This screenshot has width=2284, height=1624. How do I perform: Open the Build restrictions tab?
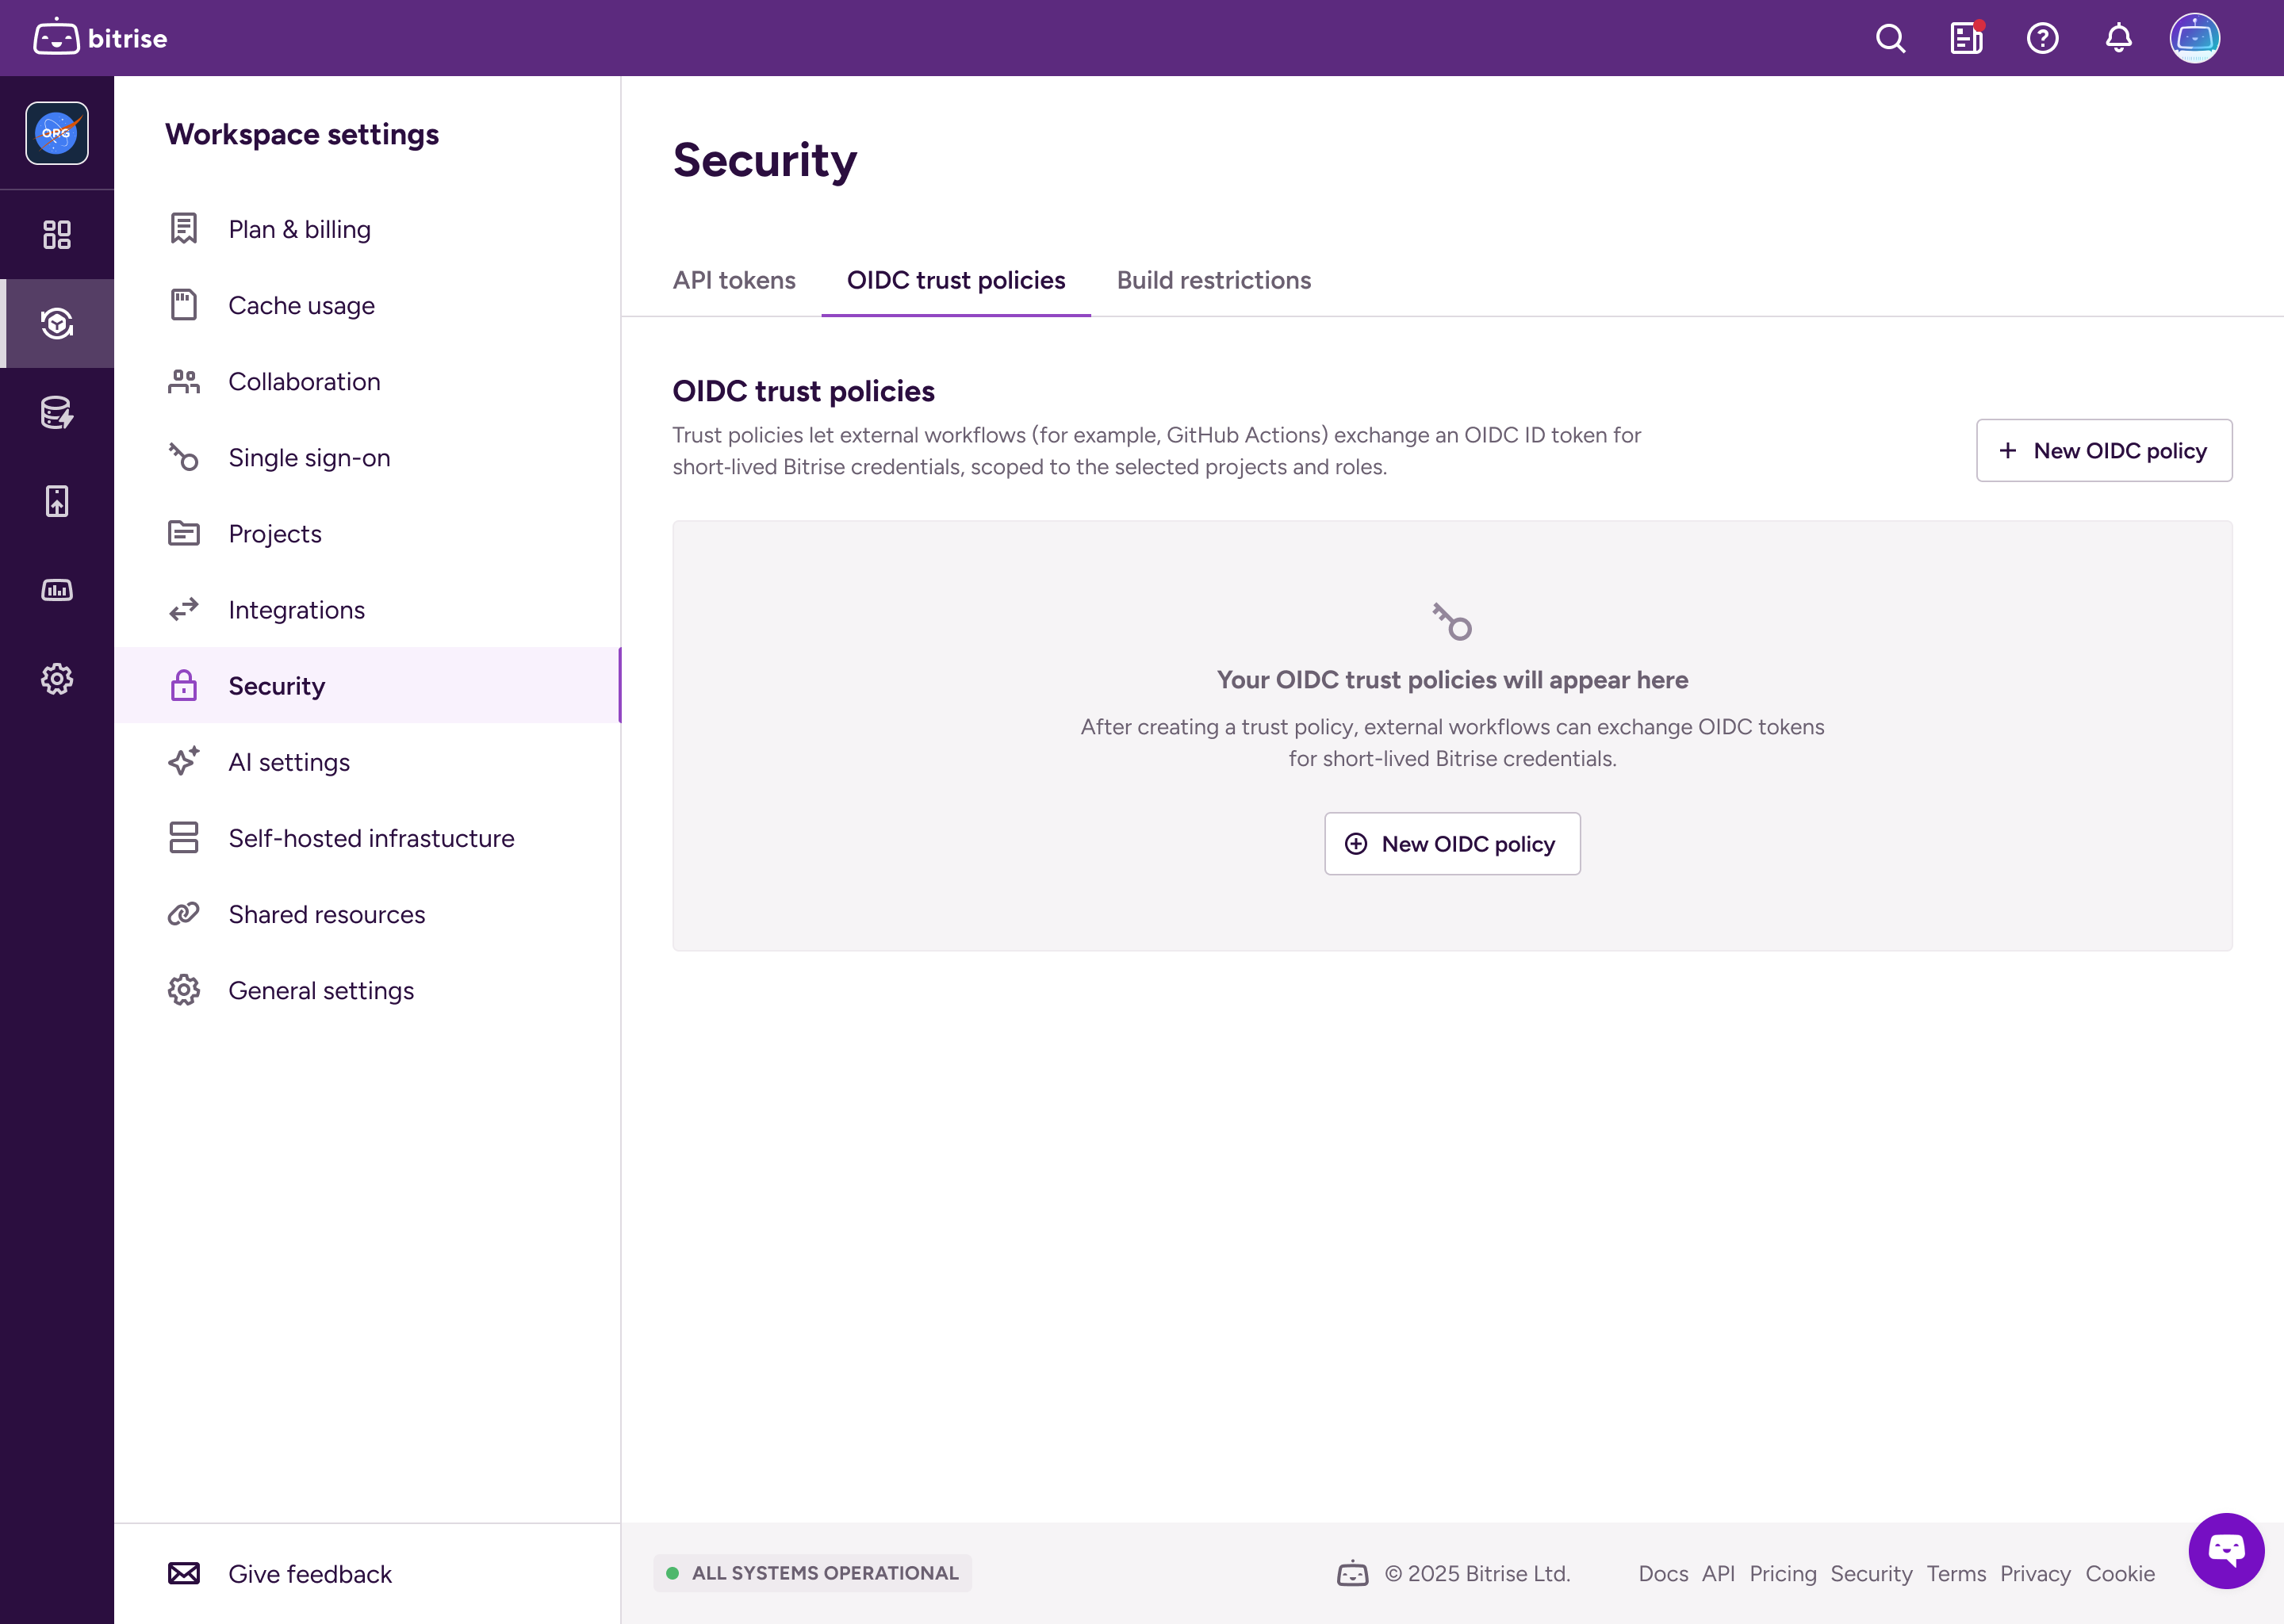[x=1213, y=281]
